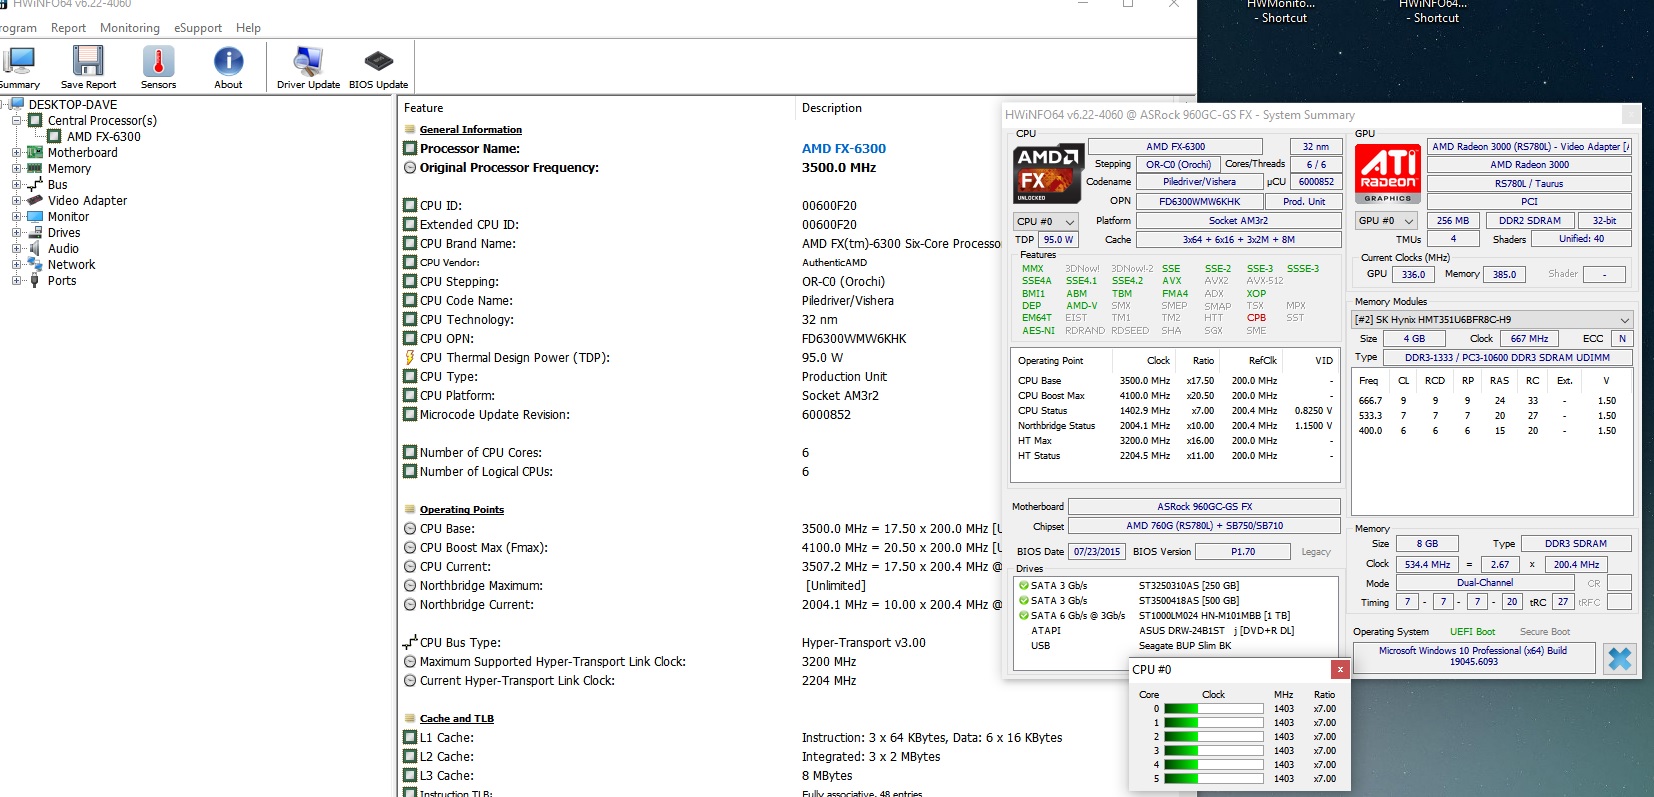
Task: Open BIOS Update chip icon
Action: 378,61
